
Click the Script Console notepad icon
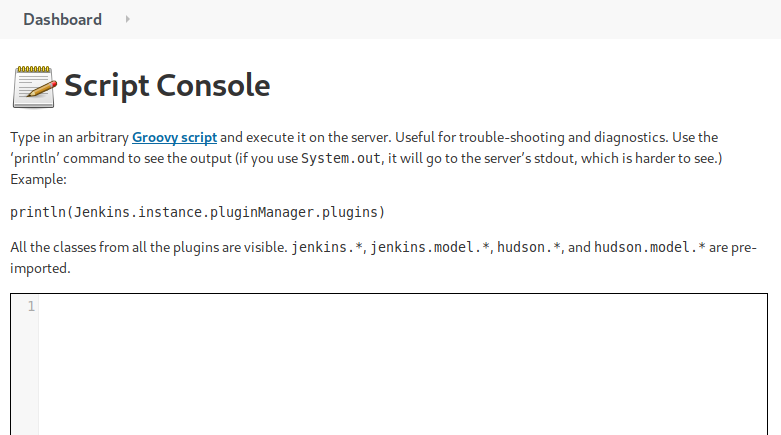[34, 86]
